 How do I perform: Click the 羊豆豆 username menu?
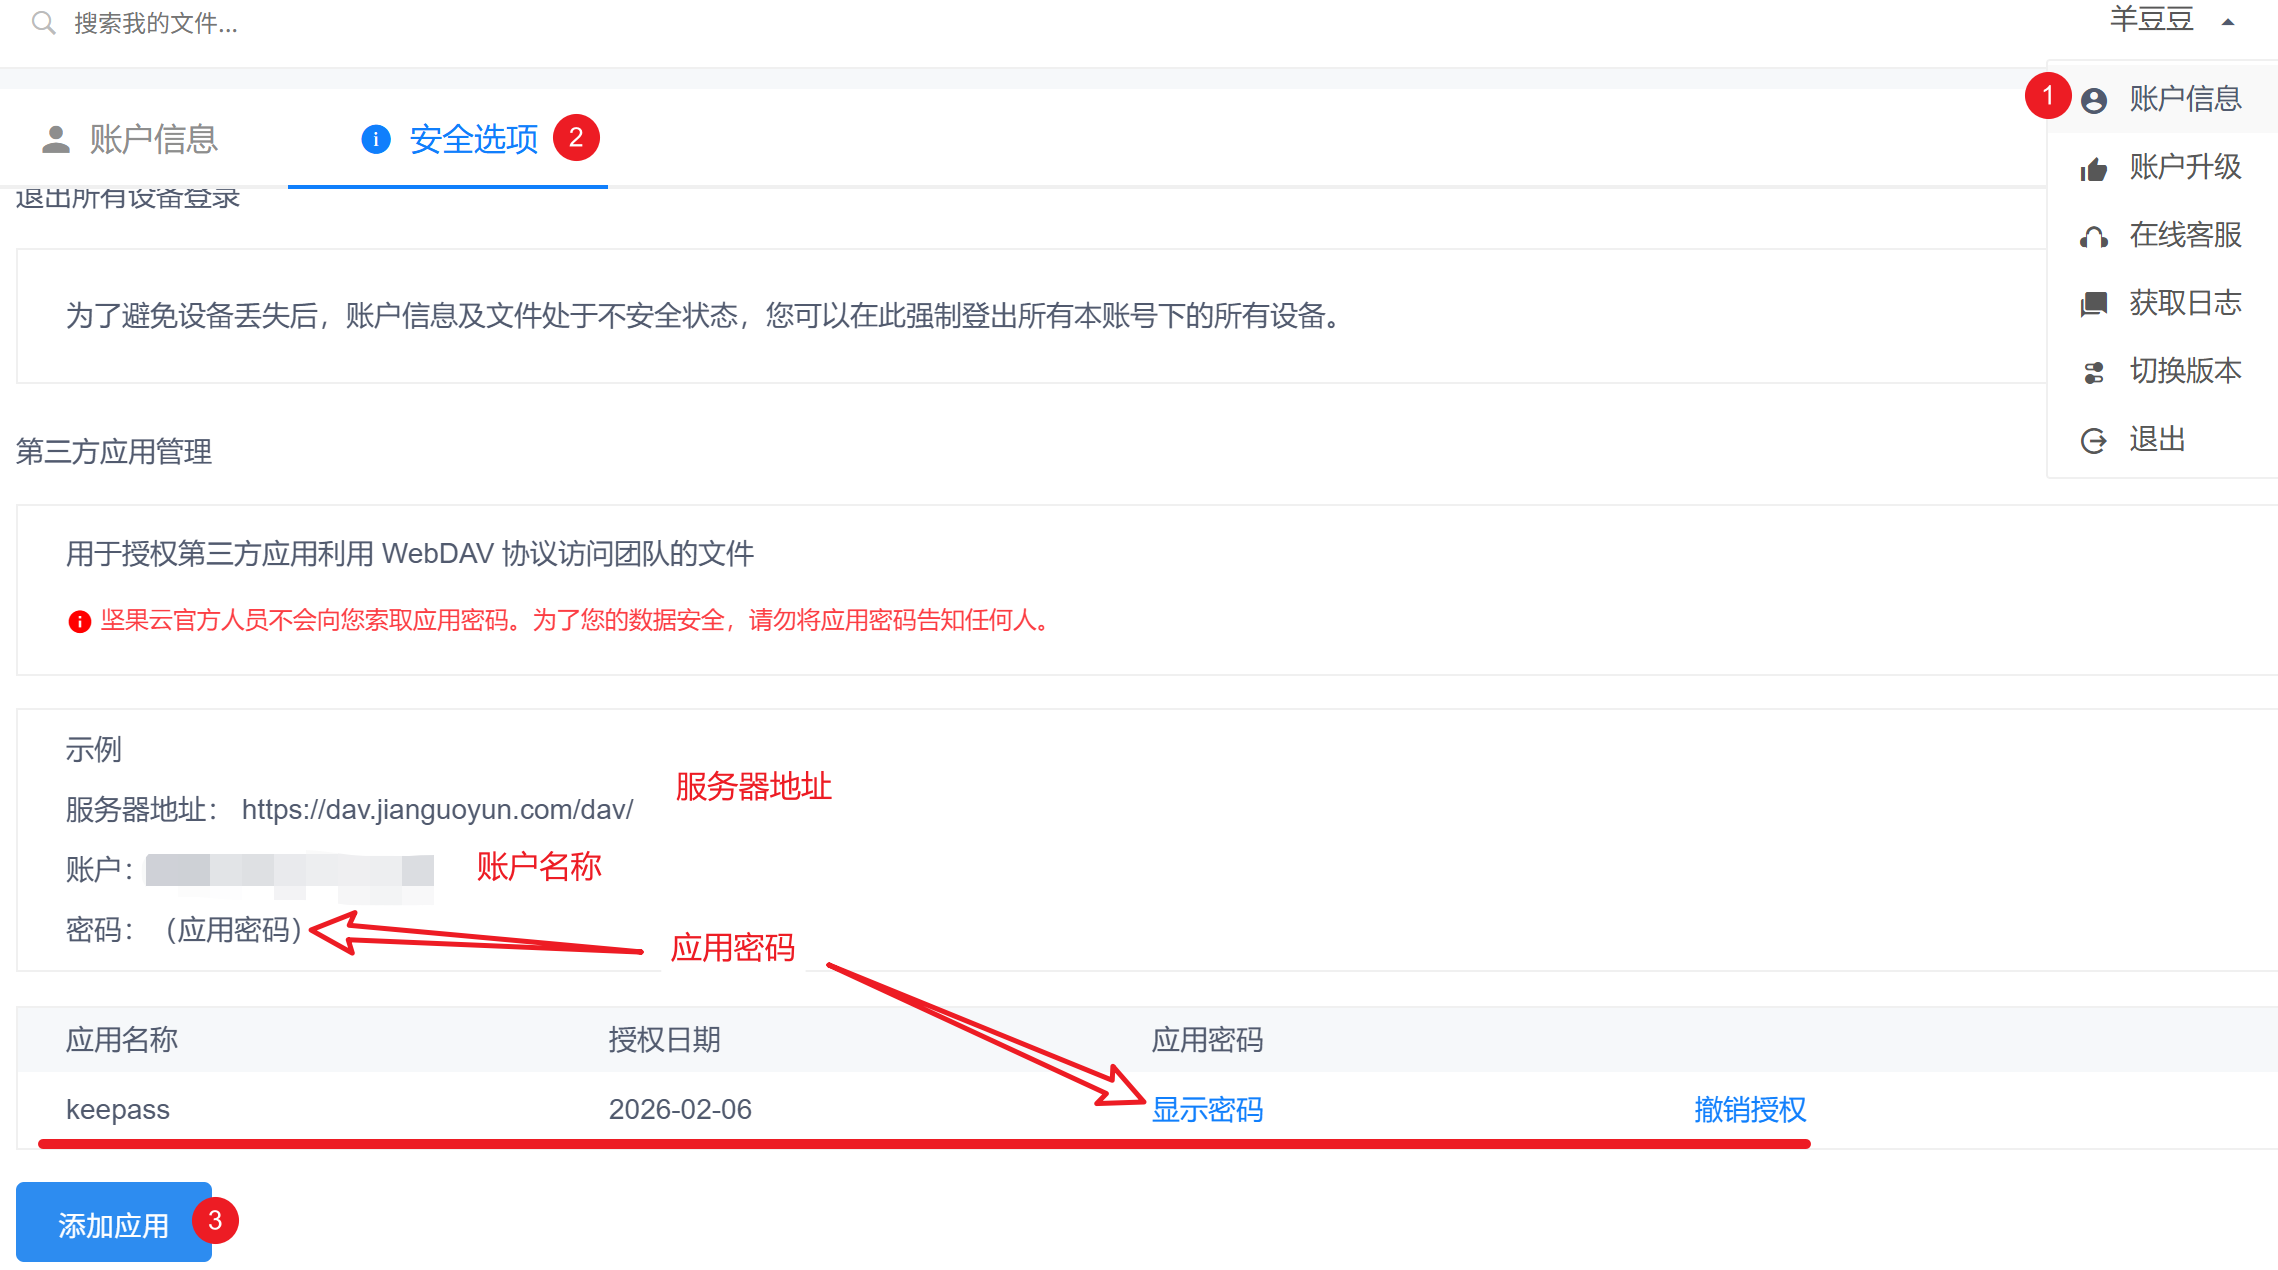click(2151, 20)
